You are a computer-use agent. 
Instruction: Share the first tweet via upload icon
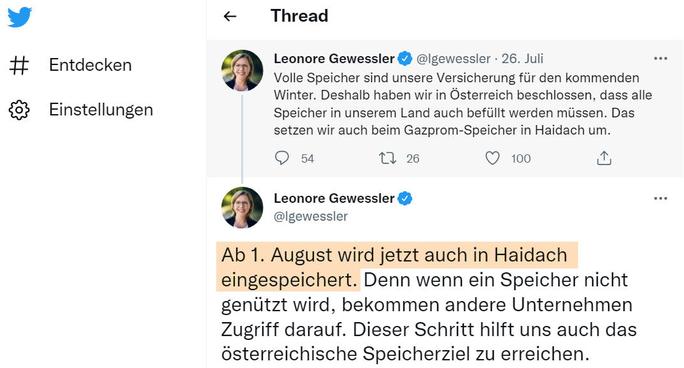pyautogui.click(x=604, y=158)
